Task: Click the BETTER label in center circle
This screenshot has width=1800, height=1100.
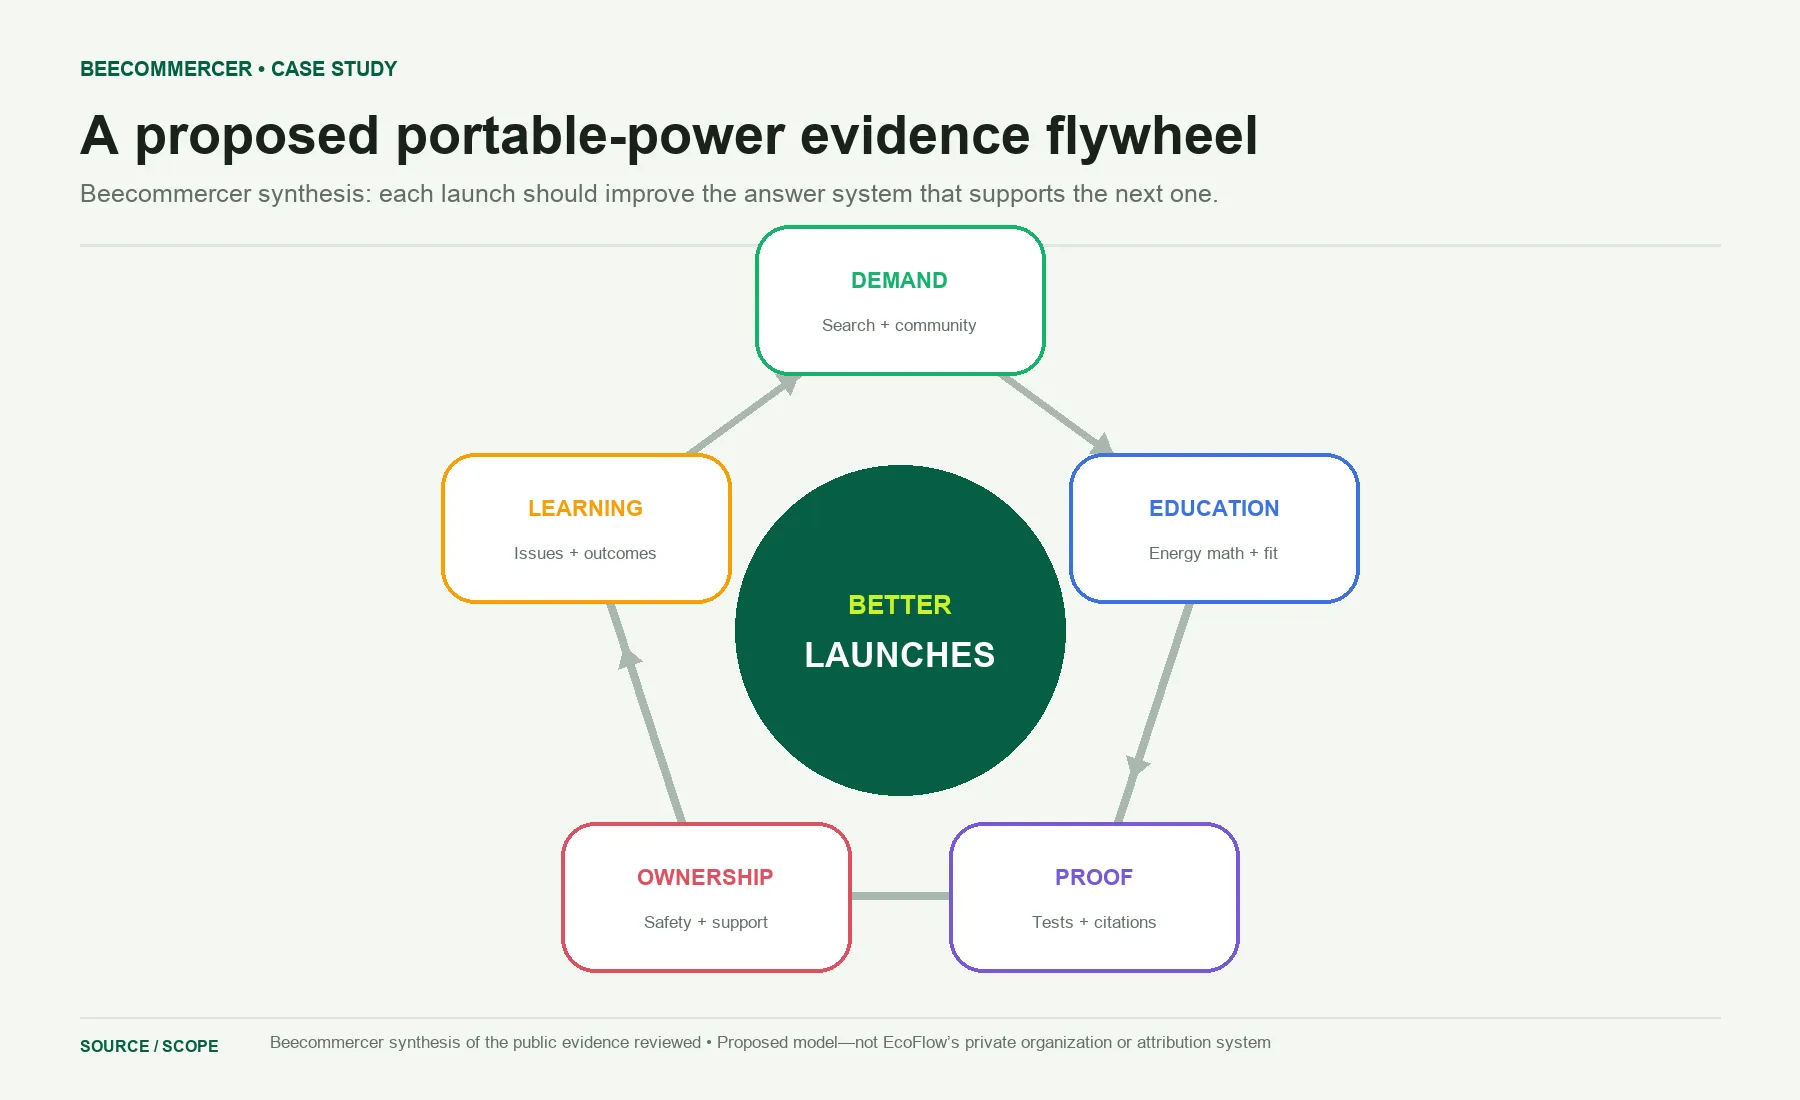Action: coord(900,605)
